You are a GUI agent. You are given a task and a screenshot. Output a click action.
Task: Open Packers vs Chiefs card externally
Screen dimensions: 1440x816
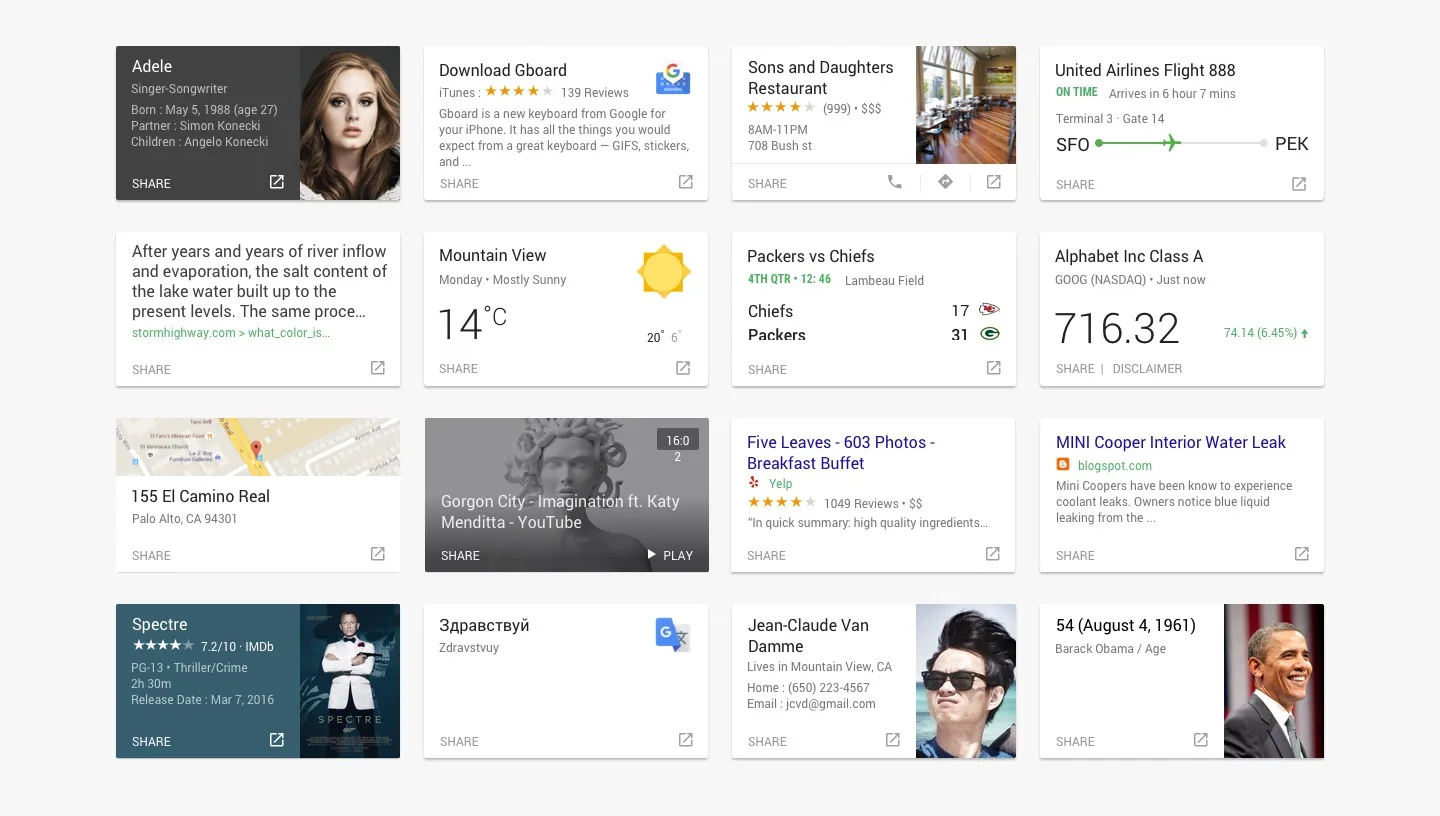coord(994,368)
